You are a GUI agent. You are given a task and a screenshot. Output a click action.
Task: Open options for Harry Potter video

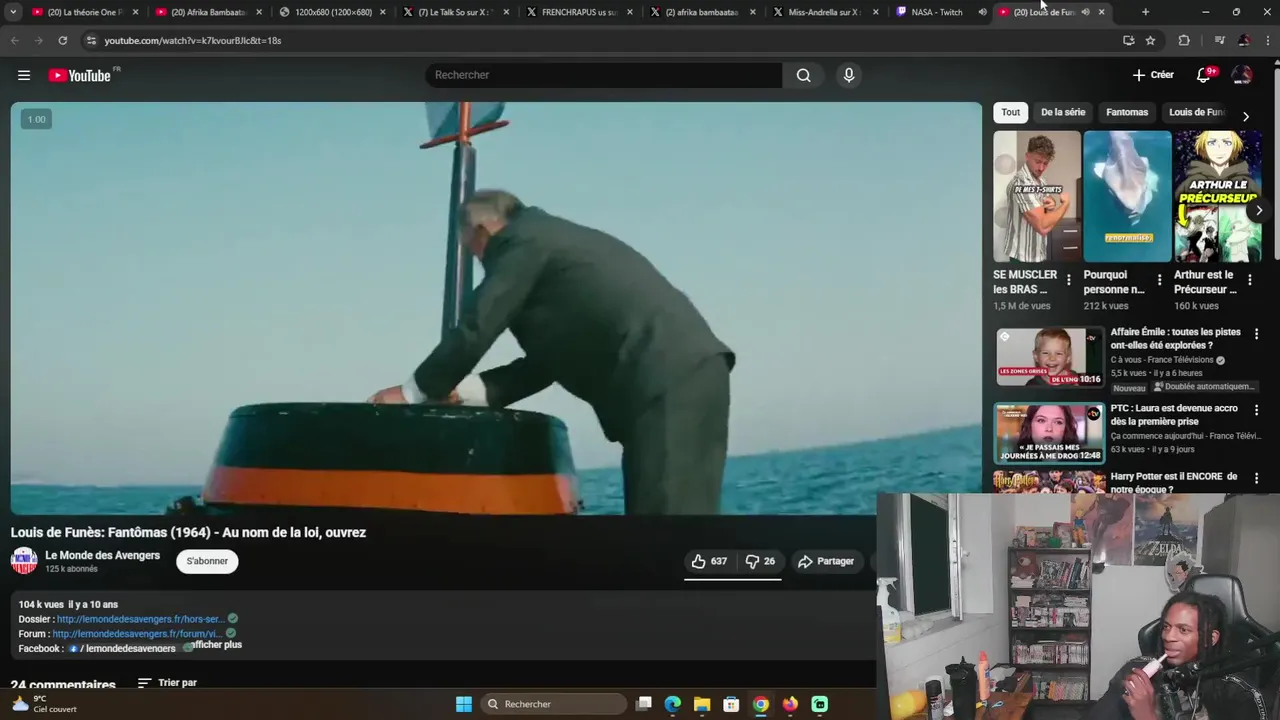[1256, 479]
